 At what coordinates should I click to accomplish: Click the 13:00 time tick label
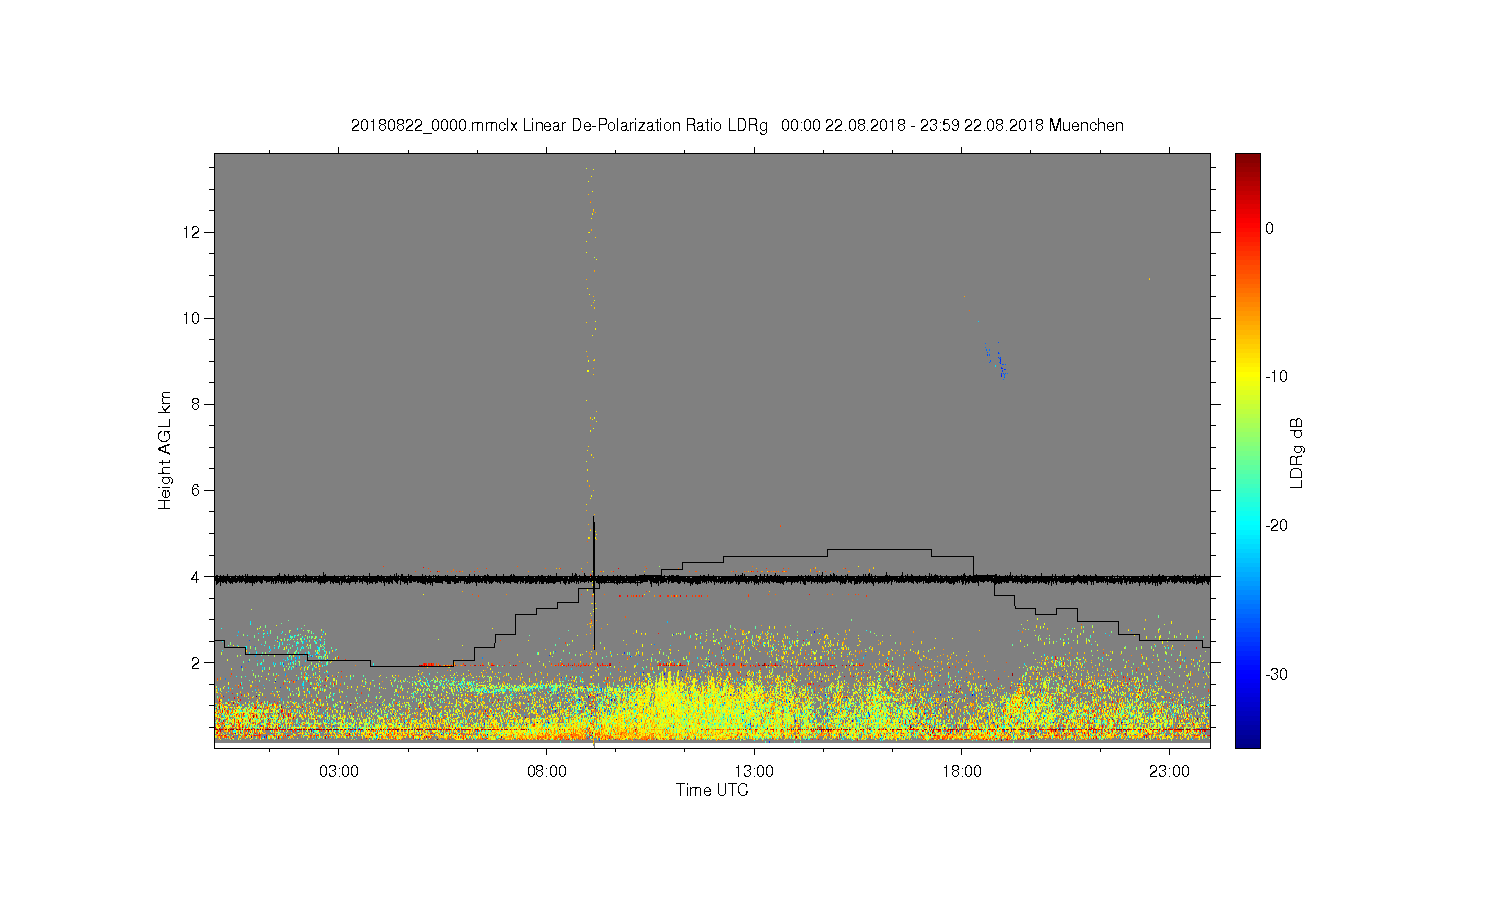(x=754, y=772)
